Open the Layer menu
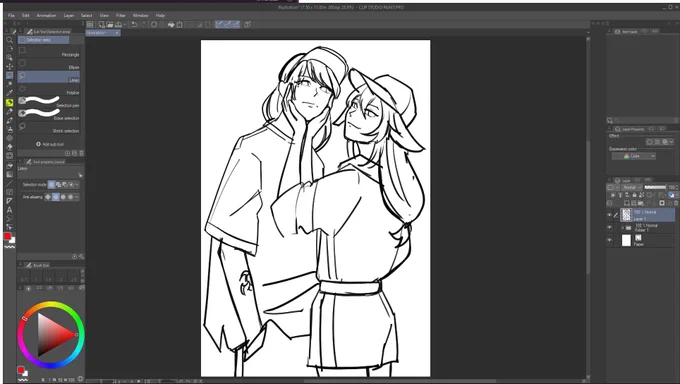 click(69, 16)
